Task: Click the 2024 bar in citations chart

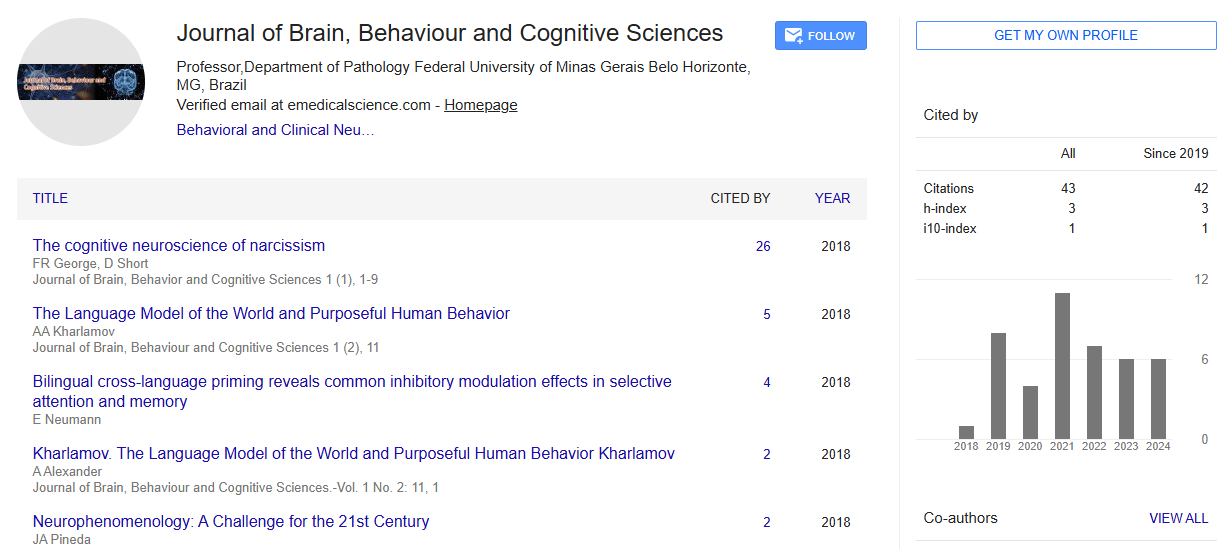Action: (1158, 399)
